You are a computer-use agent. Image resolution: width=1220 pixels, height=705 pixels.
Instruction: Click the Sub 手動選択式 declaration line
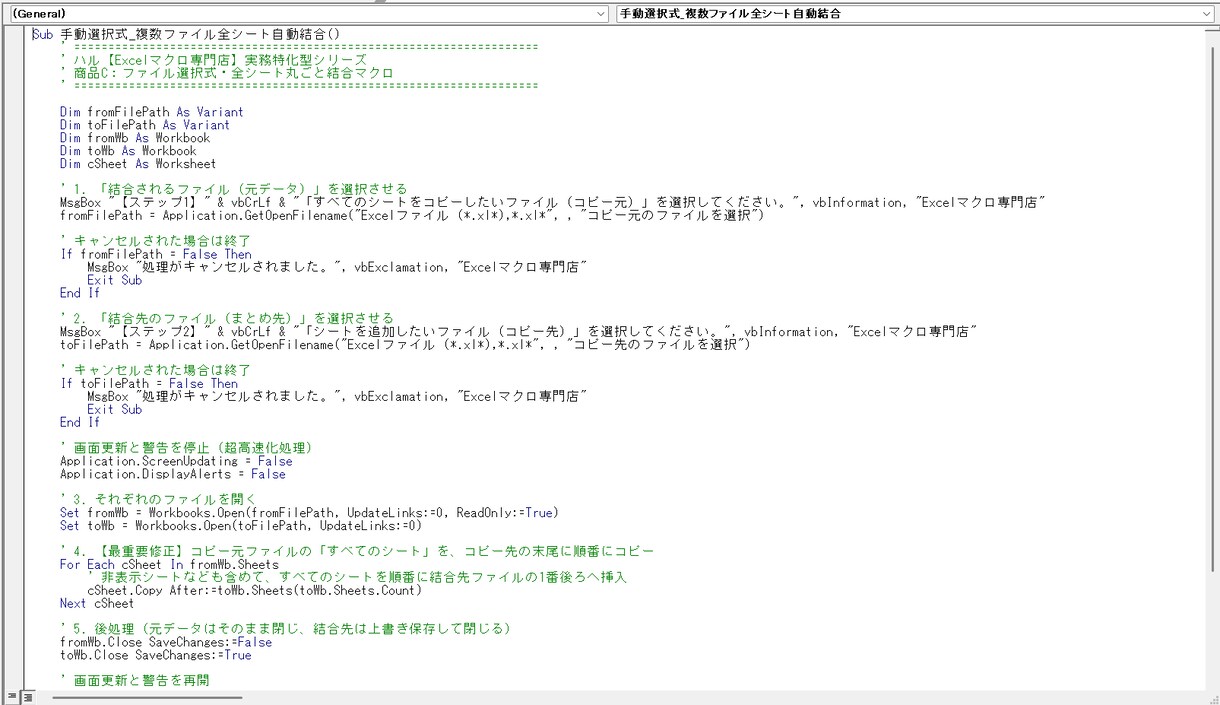pyautogui.click(x=186, y=34)
